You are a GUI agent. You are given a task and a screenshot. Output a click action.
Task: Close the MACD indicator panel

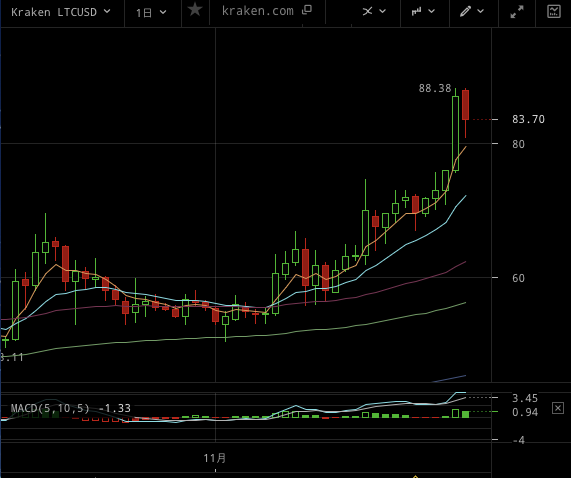[x=558, y=408]
